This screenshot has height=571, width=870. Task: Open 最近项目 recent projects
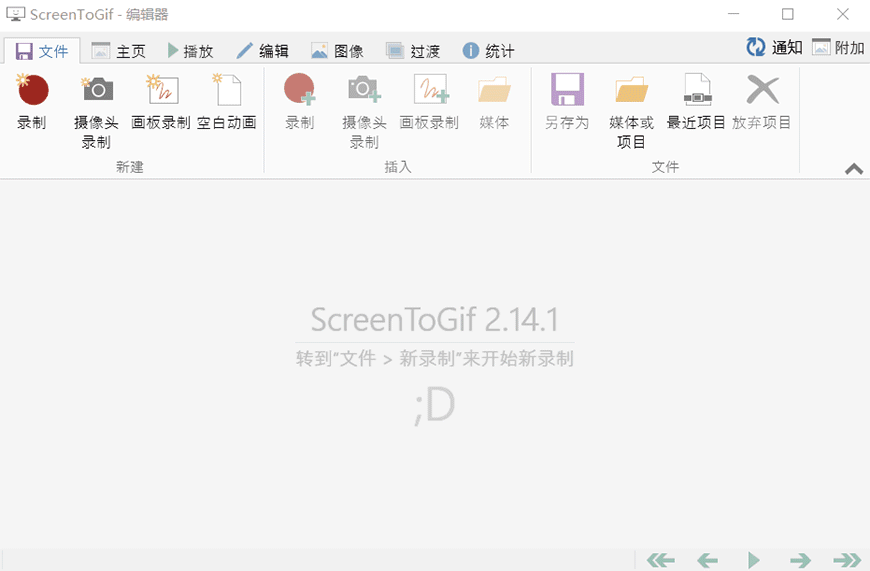pos(696,91)
